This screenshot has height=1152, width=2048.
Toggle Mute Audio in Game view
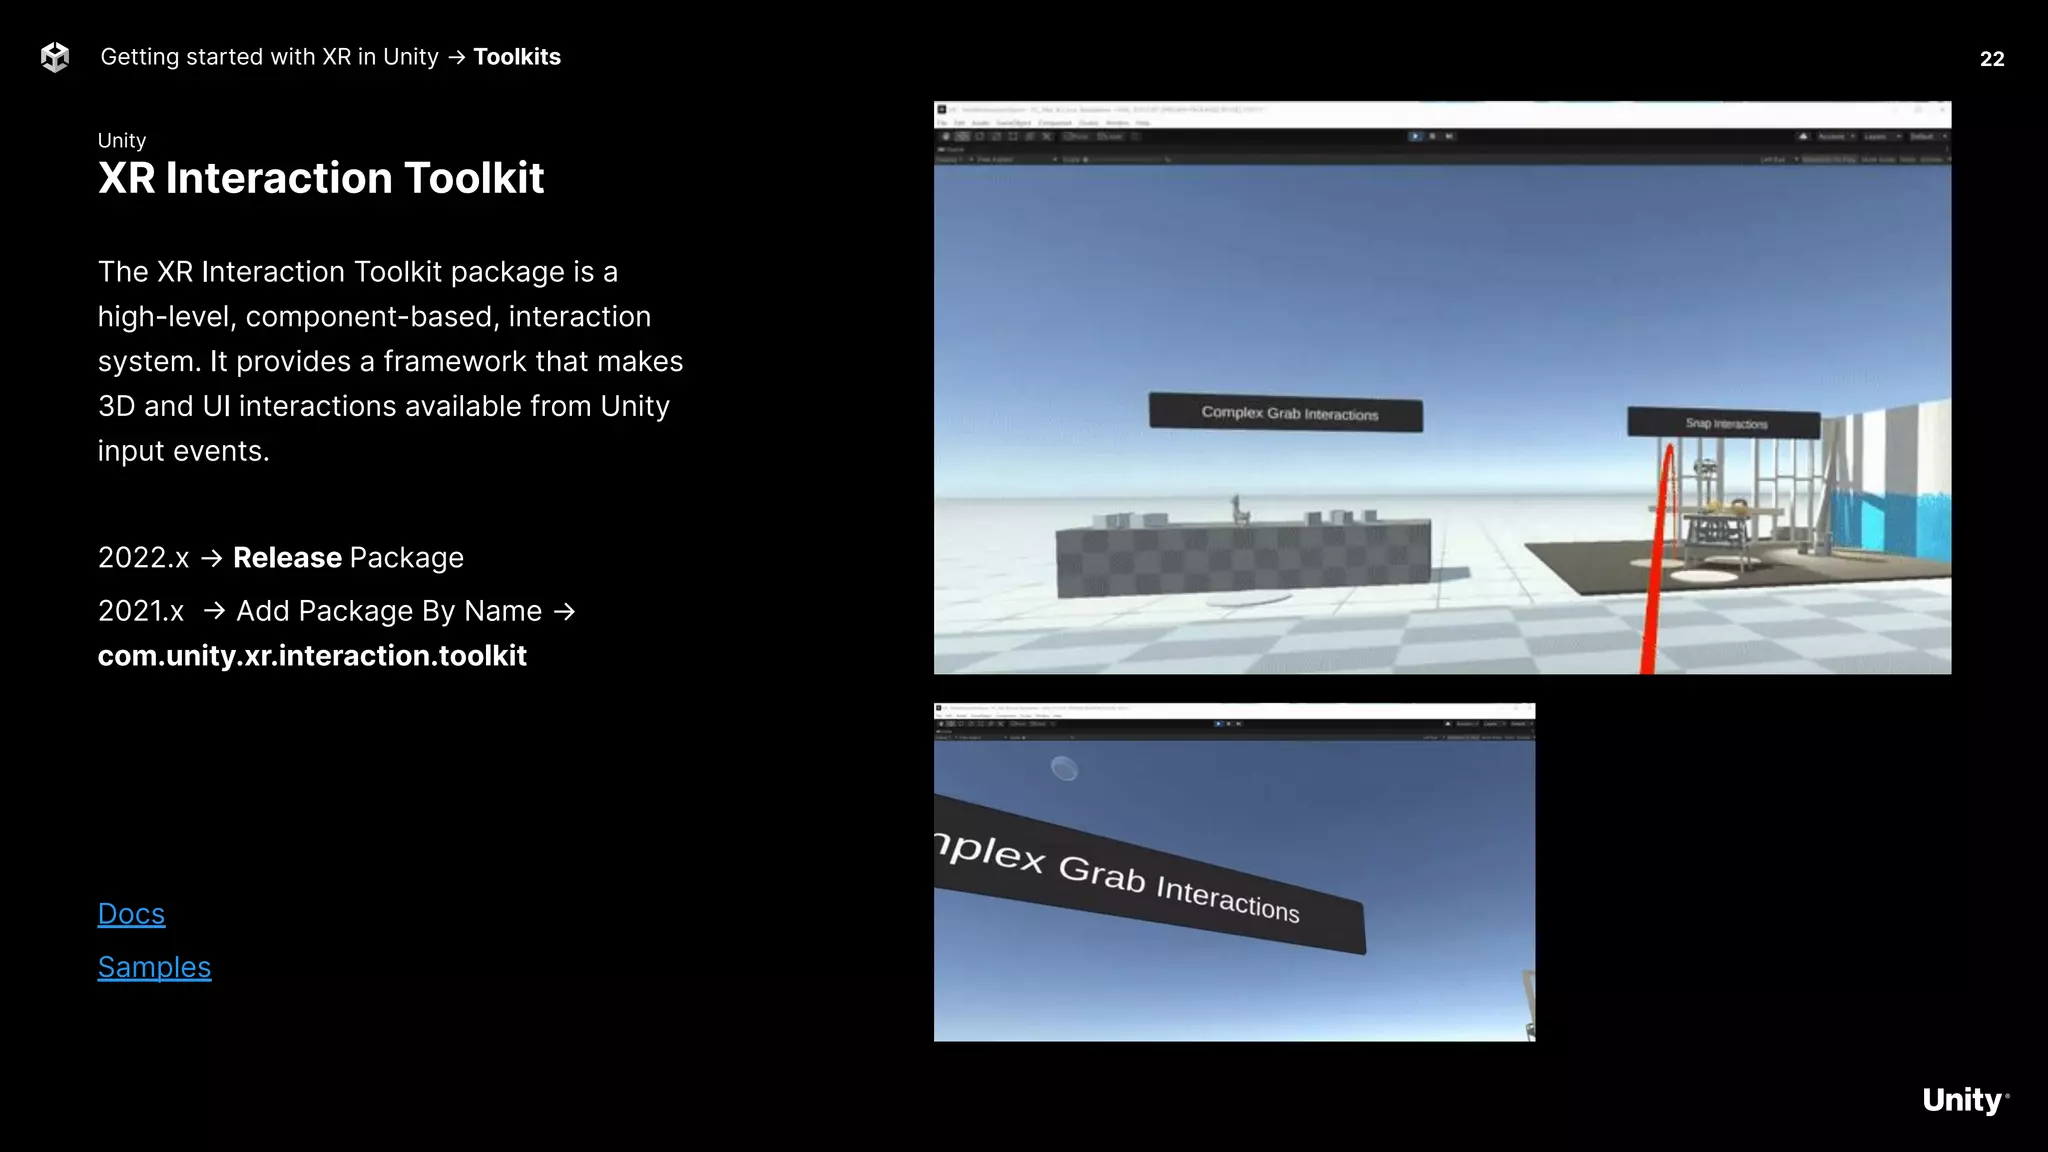pyautogui.click(x=1879, y=160)
